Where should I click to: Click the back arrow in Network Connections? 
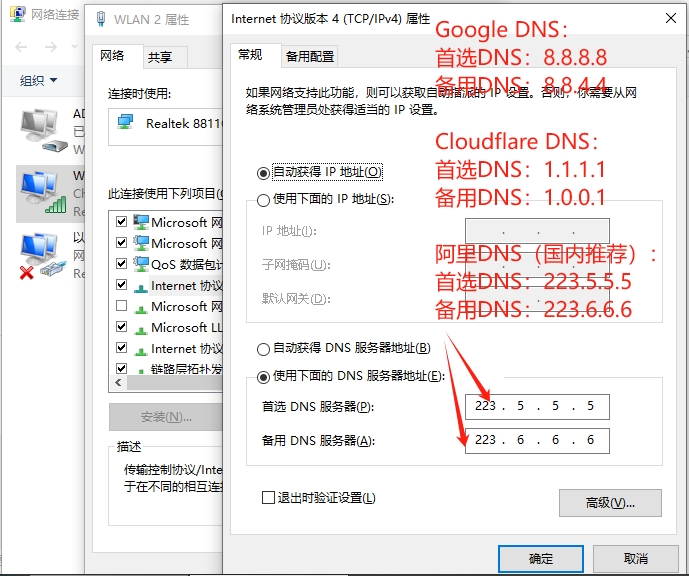pos(22,47)
